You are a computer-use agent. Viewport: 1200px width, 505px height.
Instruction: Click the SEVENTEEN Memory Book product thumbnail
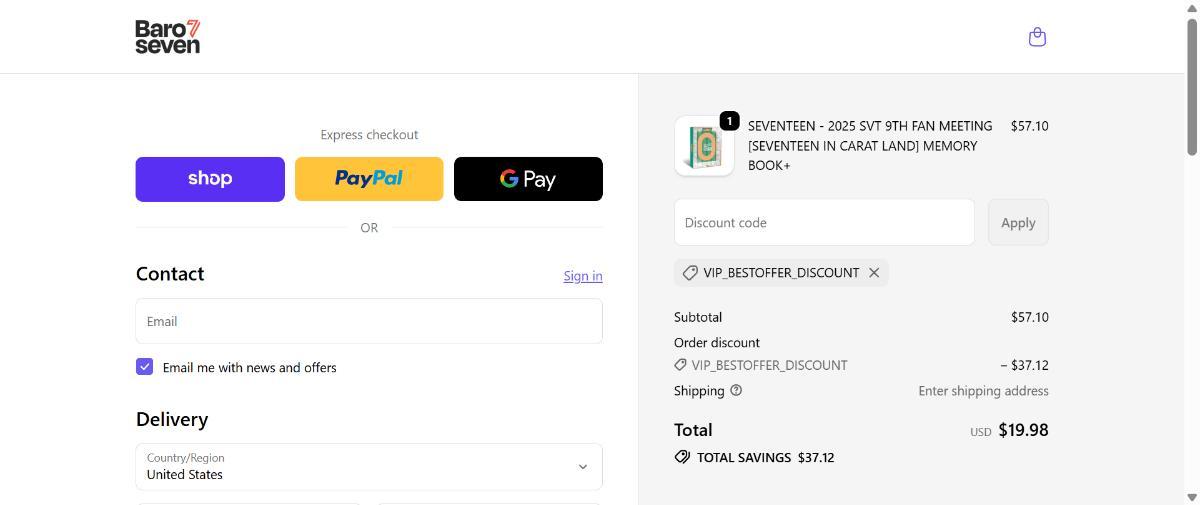click(x=704, y=146)
